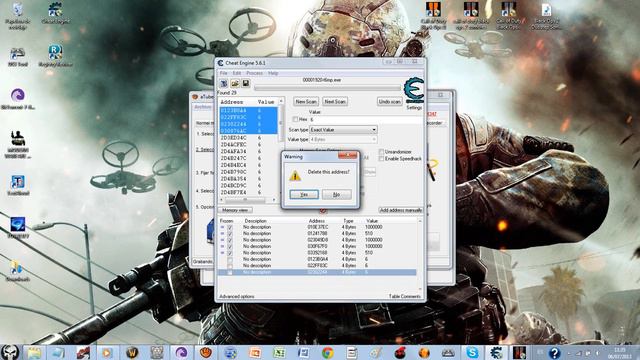Viewport: 640px width, 360px height.
Task: Click value 1000000 of the 010E37EC row
Action: click(x=373, y=227)
